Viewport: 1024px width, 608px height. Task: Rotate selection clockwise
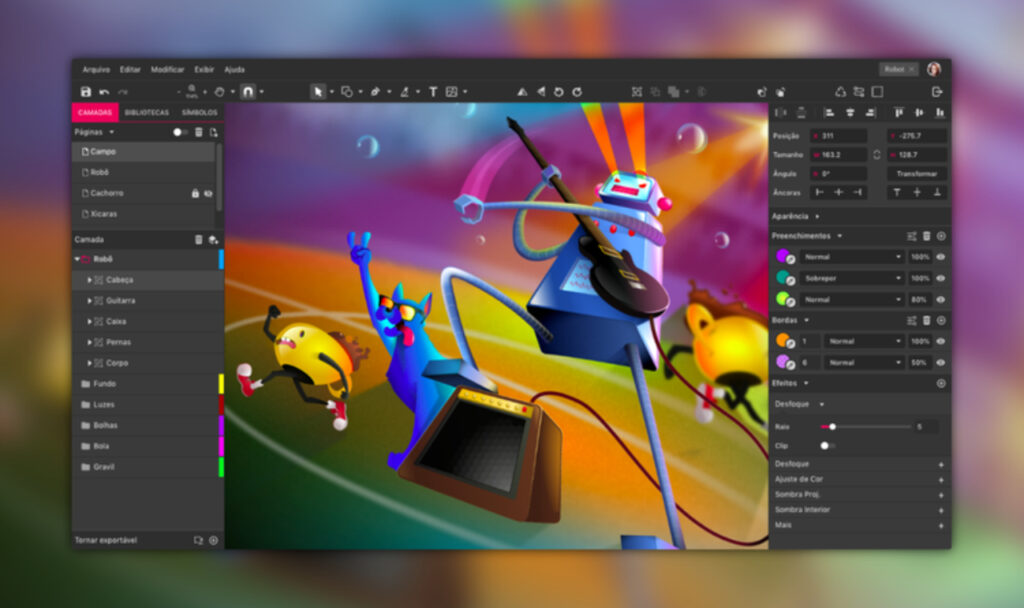[577, 92]
